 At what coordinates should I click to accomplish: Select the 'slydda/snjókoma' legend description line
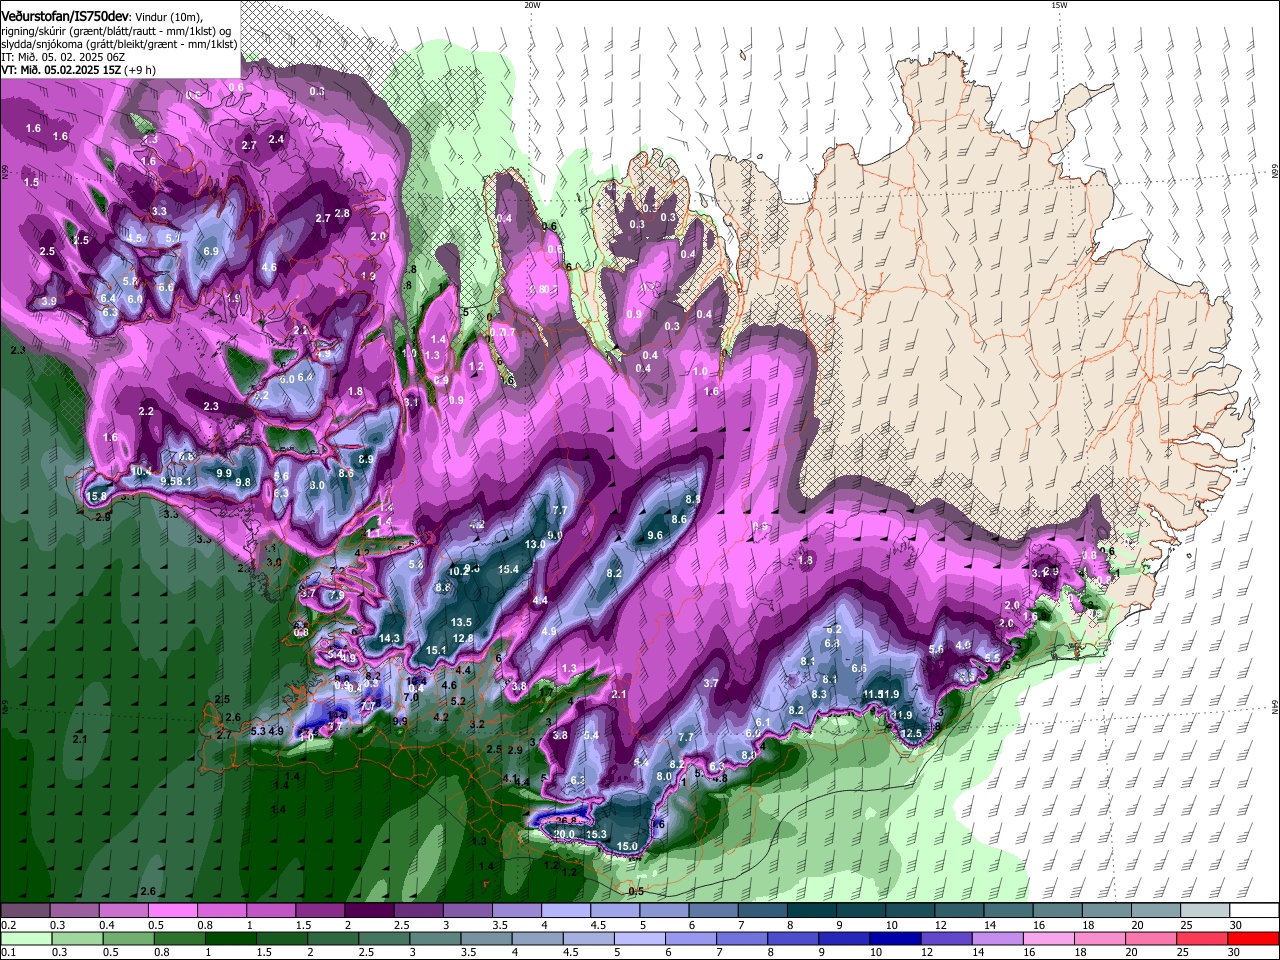119,43
